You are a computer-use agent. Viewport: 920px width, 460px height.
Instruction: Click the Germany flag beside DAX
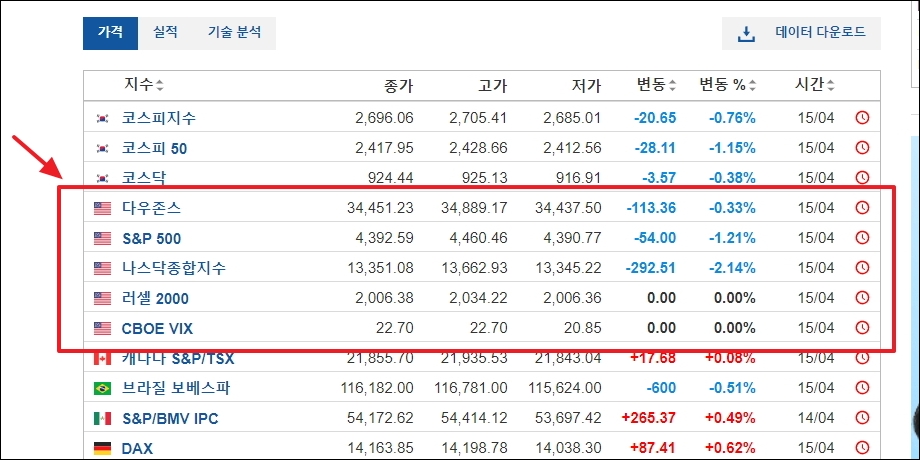point(102,449)
